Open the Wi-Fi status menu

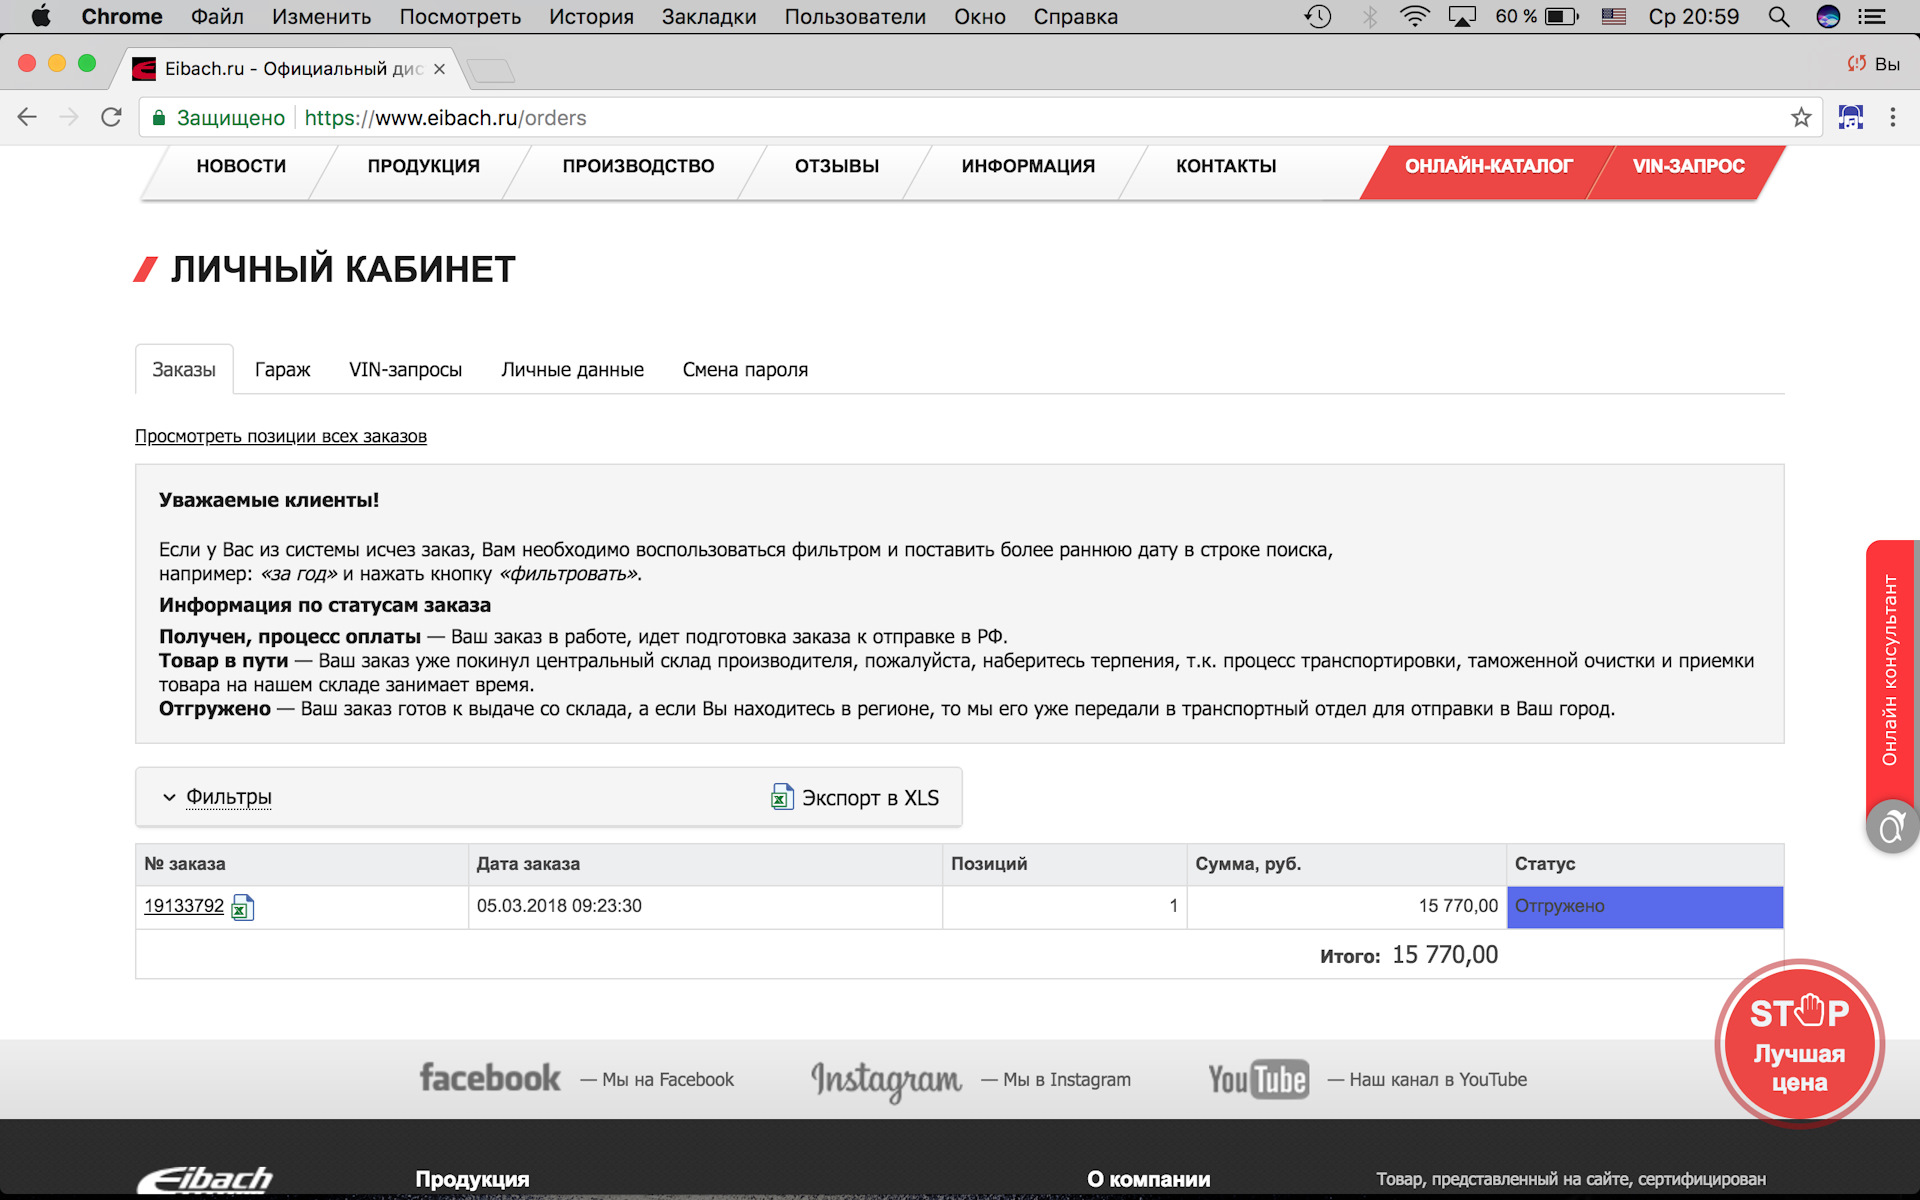(1415, 16)
